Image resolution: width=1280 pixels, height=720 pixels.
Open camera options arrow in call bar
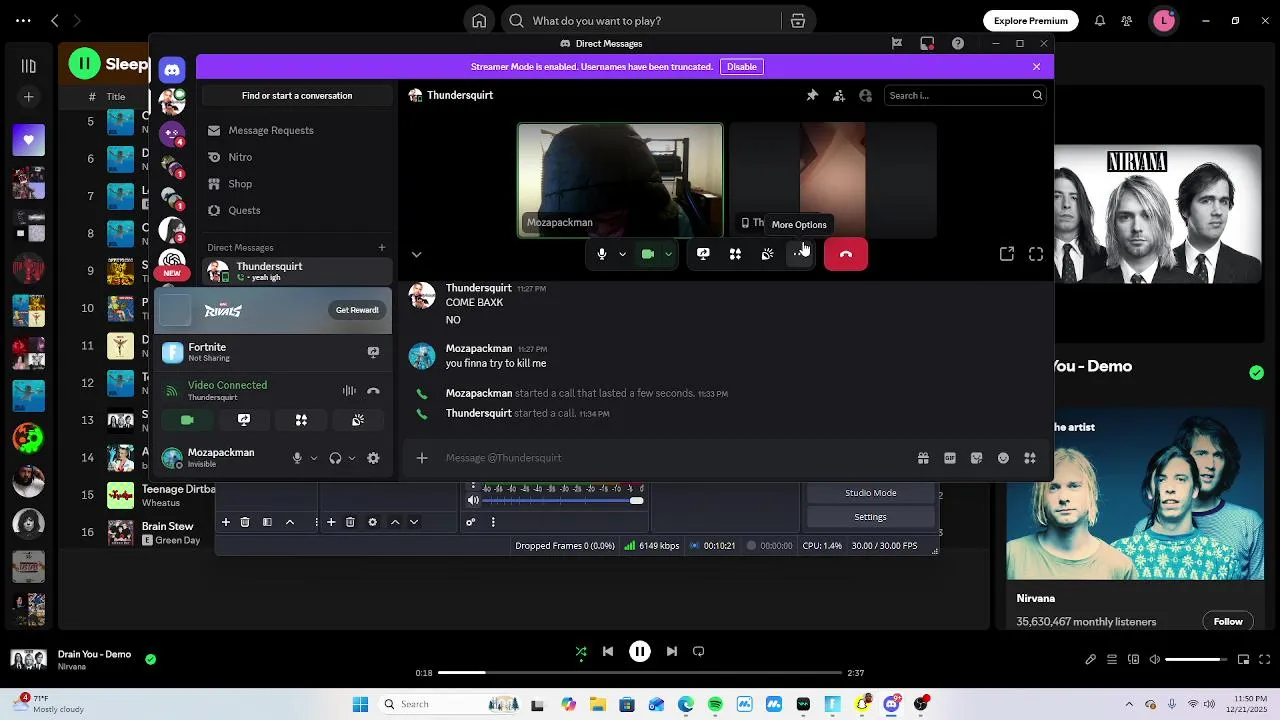(x=668, y=254)
